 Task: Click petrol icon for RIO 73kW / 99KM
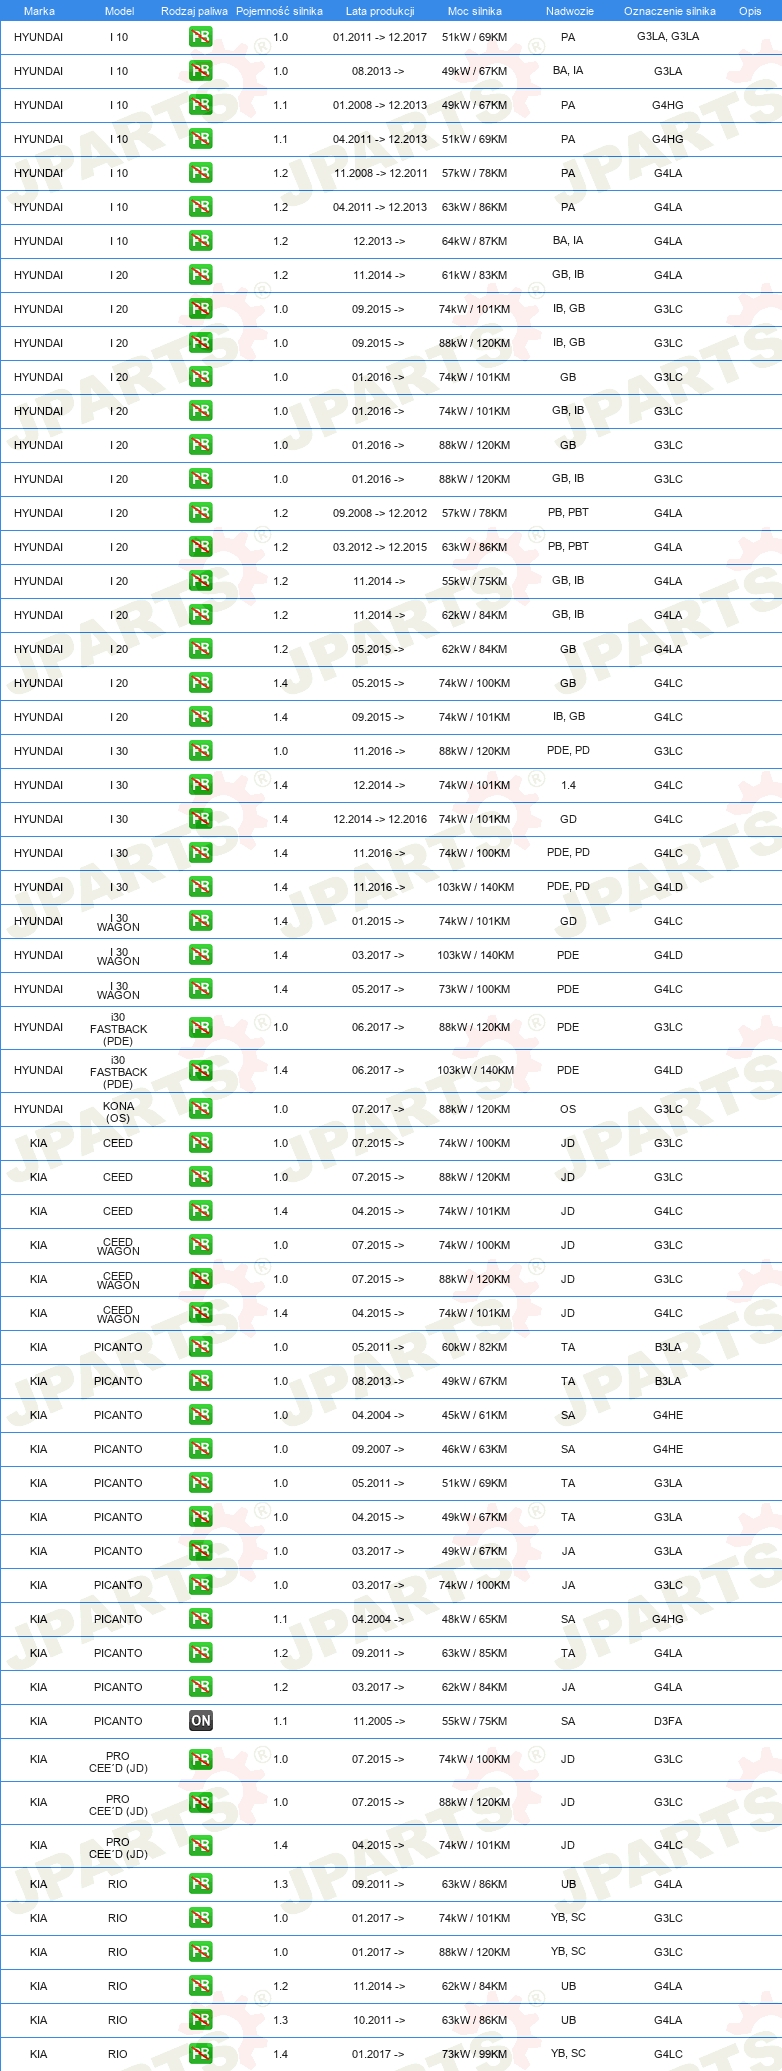pos(201,2054)
